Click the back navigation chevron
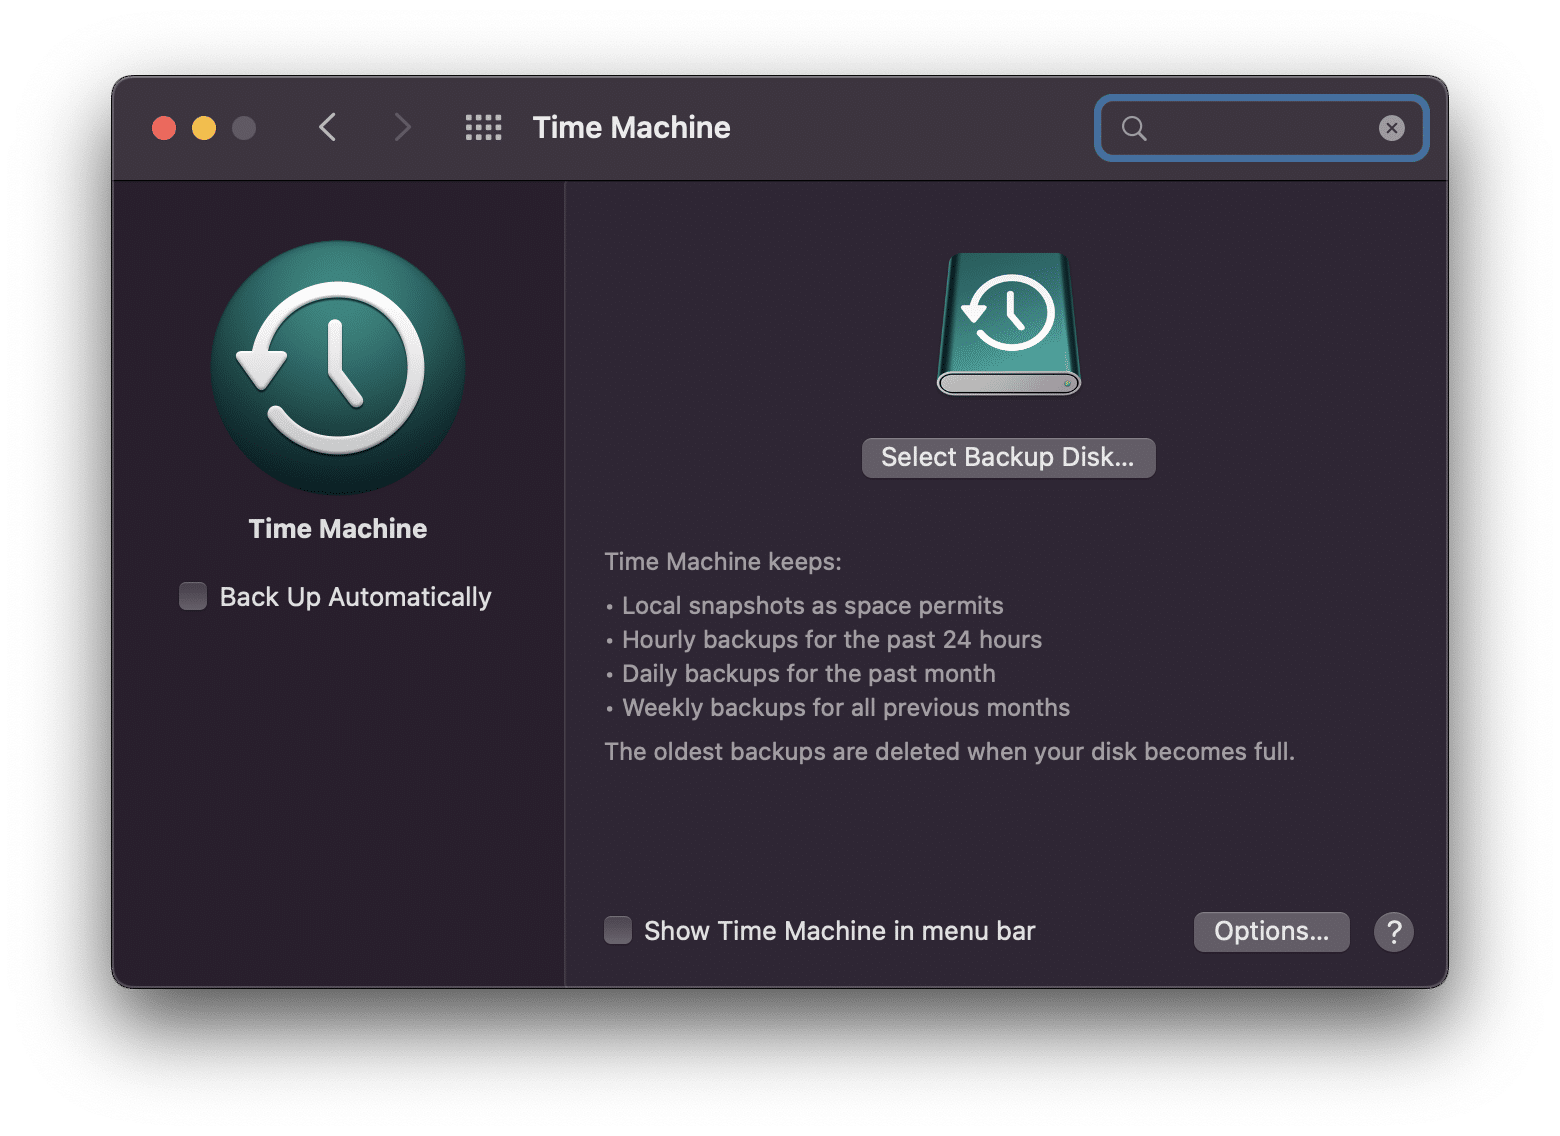 click(x=327, y=127)
